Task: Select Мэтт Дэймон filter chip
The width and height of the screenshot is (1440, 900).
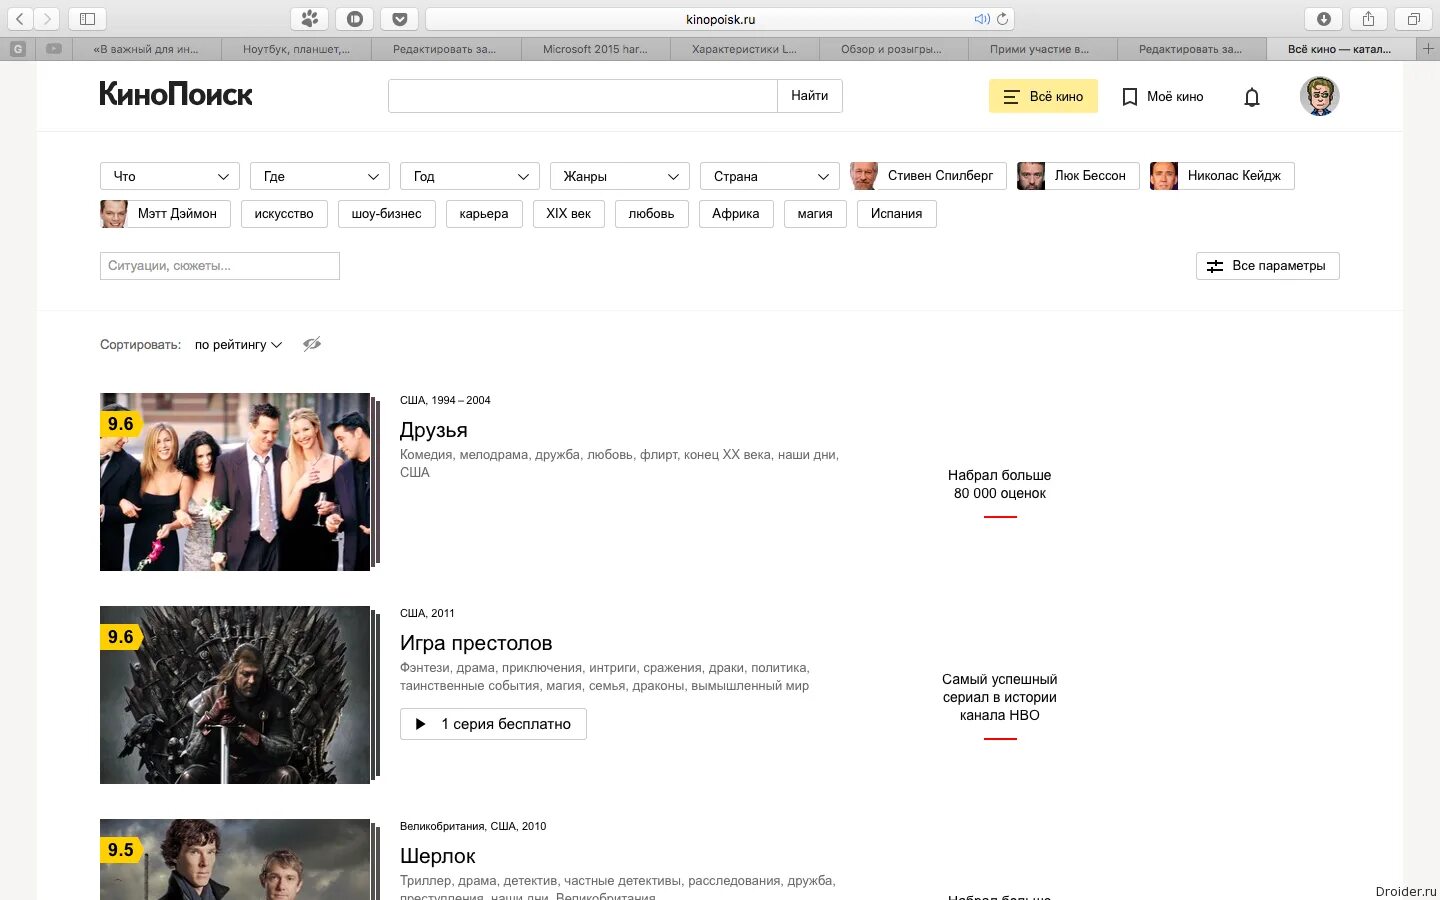Action: (x=165, y=214)
